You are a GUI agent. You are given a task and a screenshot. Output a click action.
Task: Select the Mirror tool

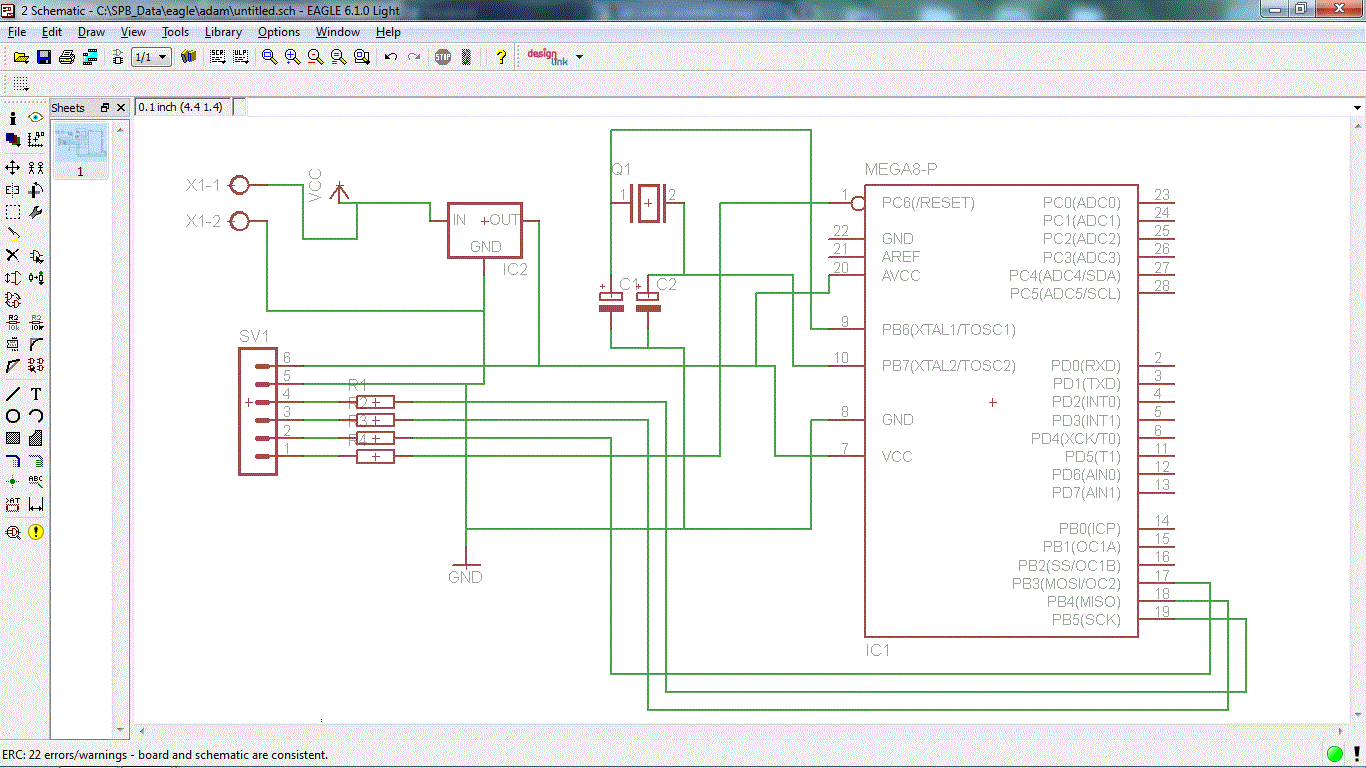pyautogui.click(x=13, y=189)
